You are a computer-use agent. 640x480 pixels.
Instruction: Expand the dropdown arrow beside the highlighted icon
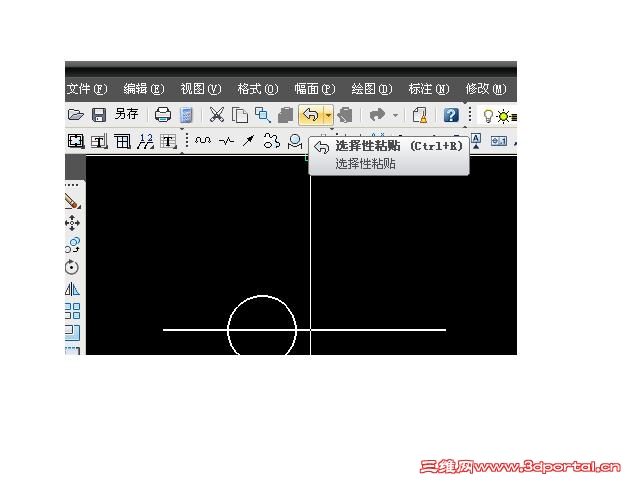tap(328, 116)
